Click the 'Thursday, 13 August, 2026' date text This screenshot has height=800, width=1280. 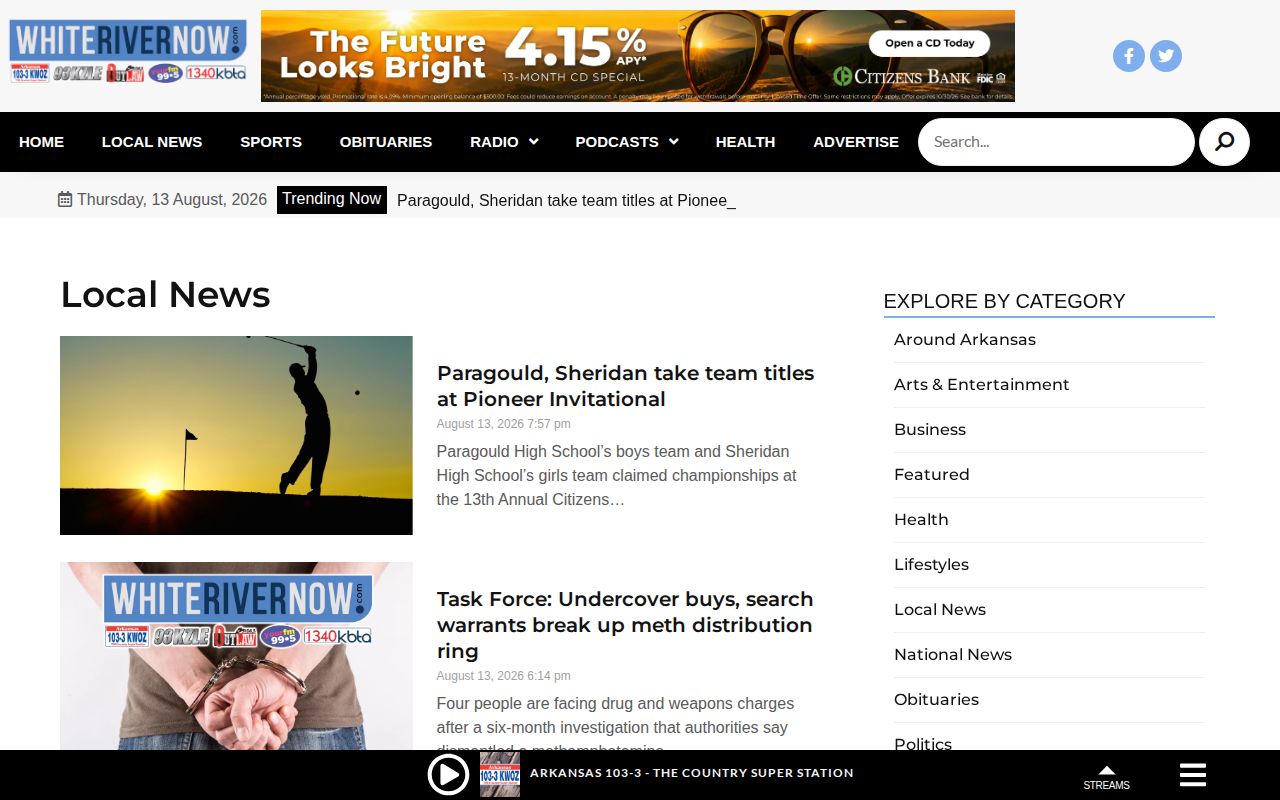172,200
